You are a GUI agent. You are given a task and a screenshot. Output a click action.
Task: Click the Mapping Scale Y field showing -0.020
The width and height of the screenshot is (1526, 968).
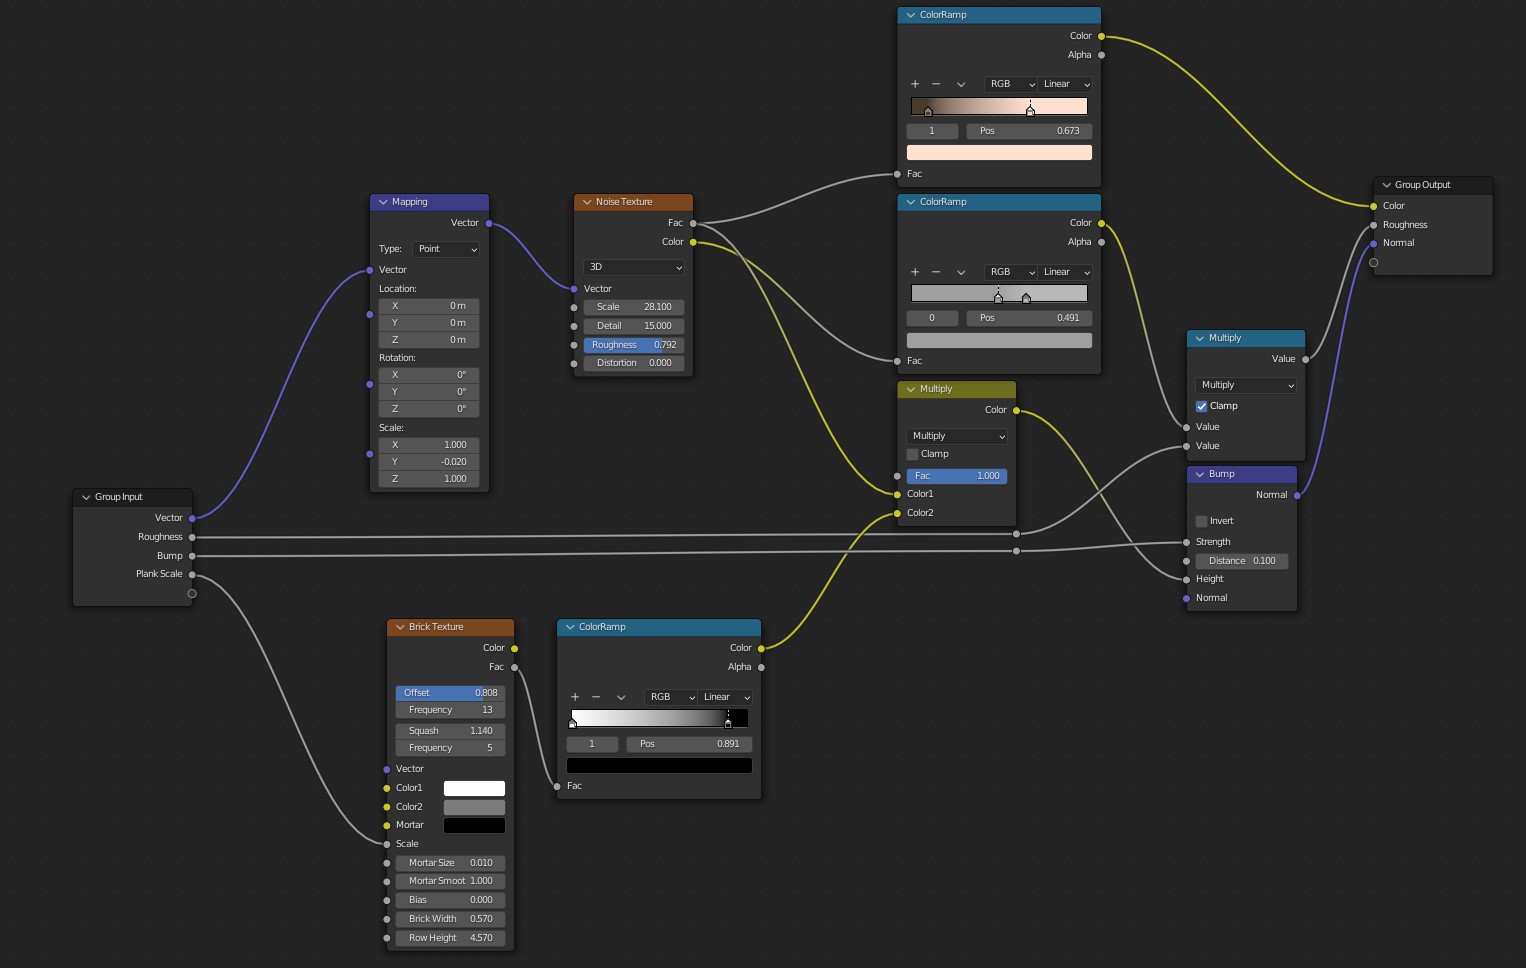(429, 462)
